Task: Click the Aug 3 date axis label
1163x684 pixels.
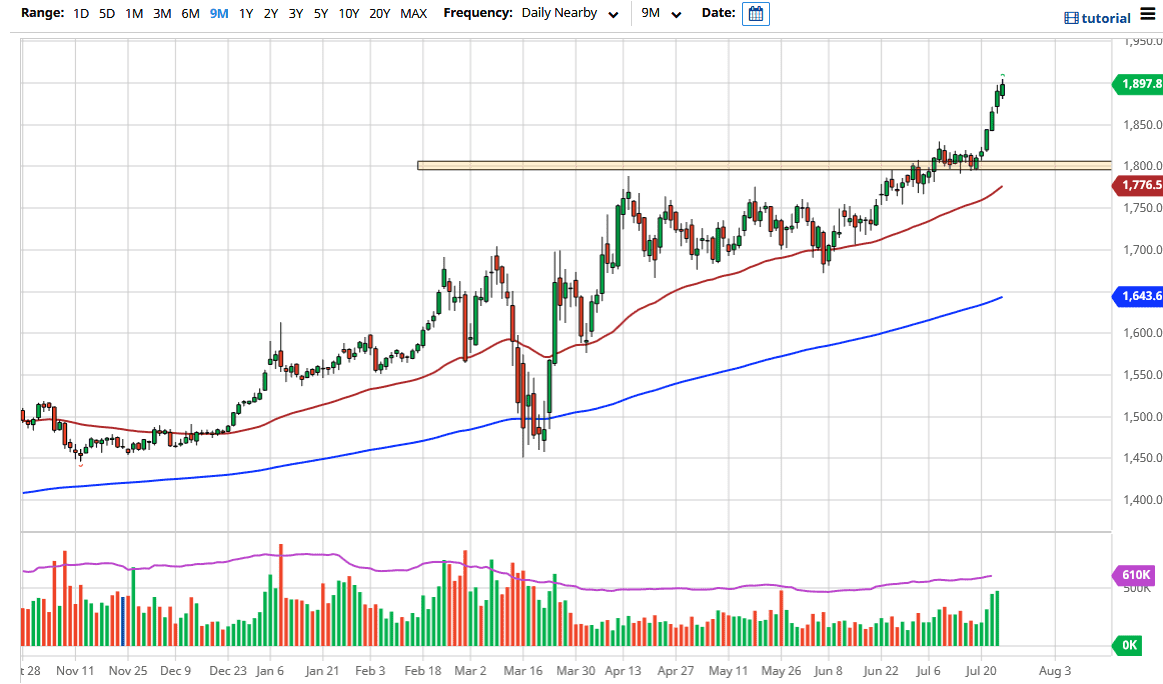Action: tap(1055, 671)
